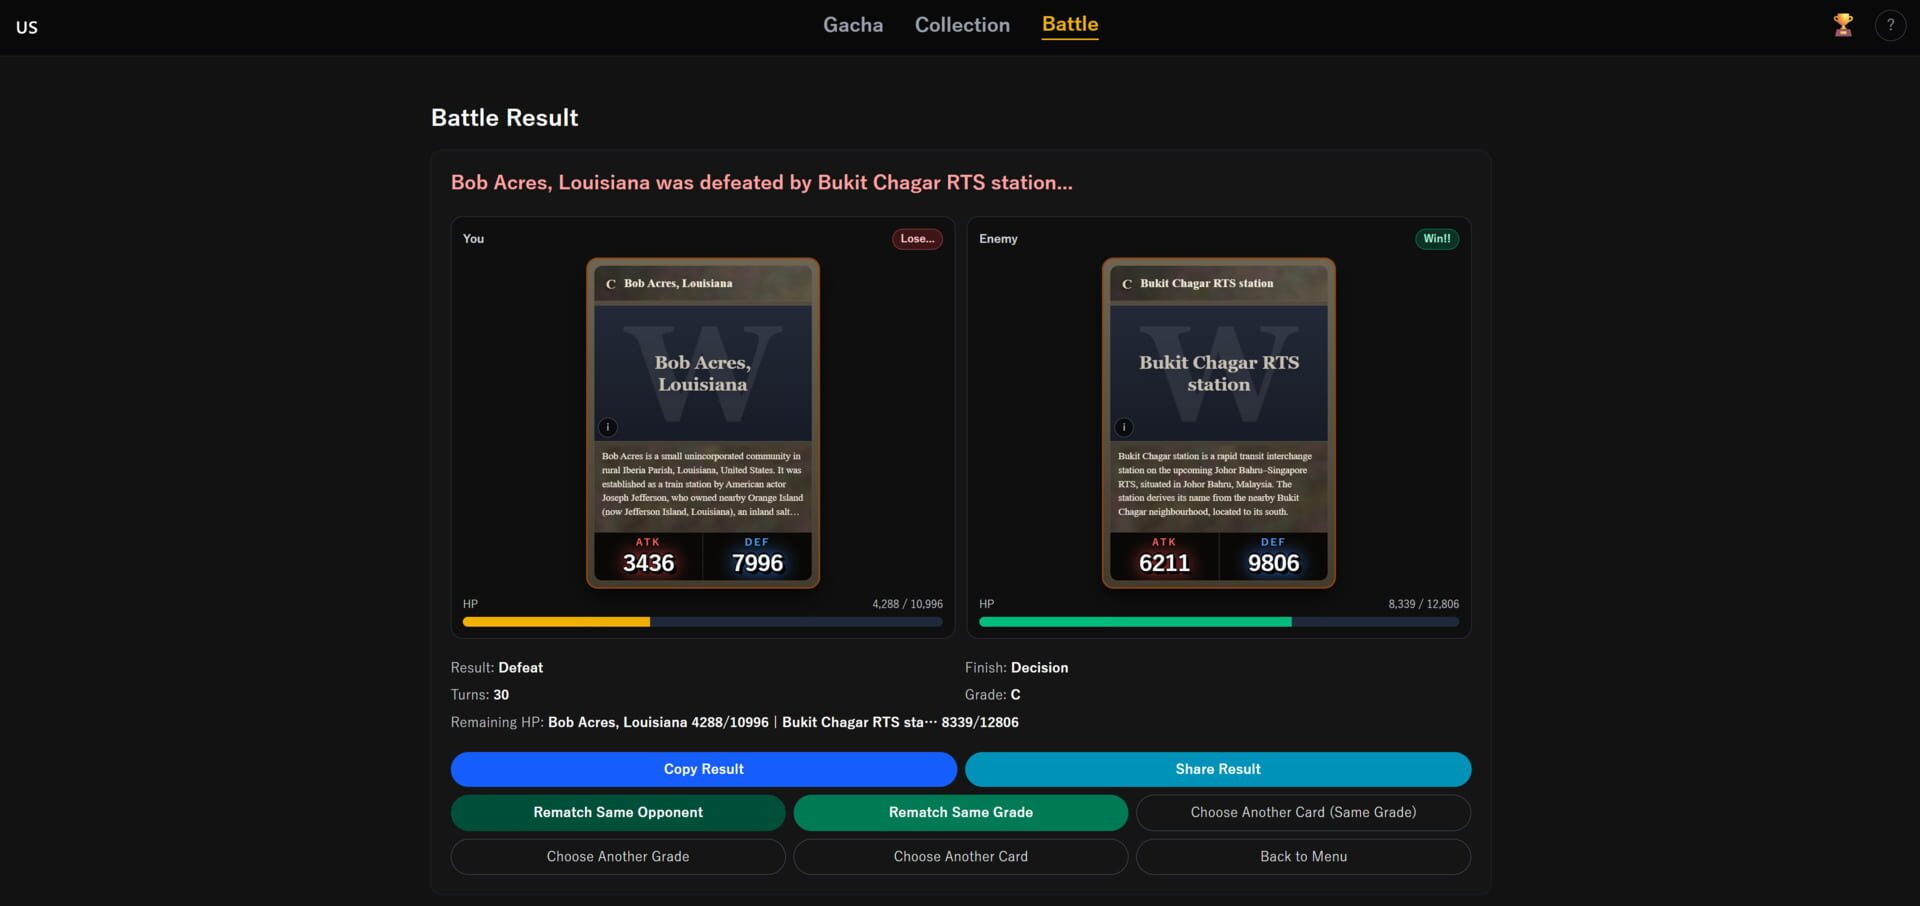Select the Battle tab
1920x906 pixels.
[1069, 25]
